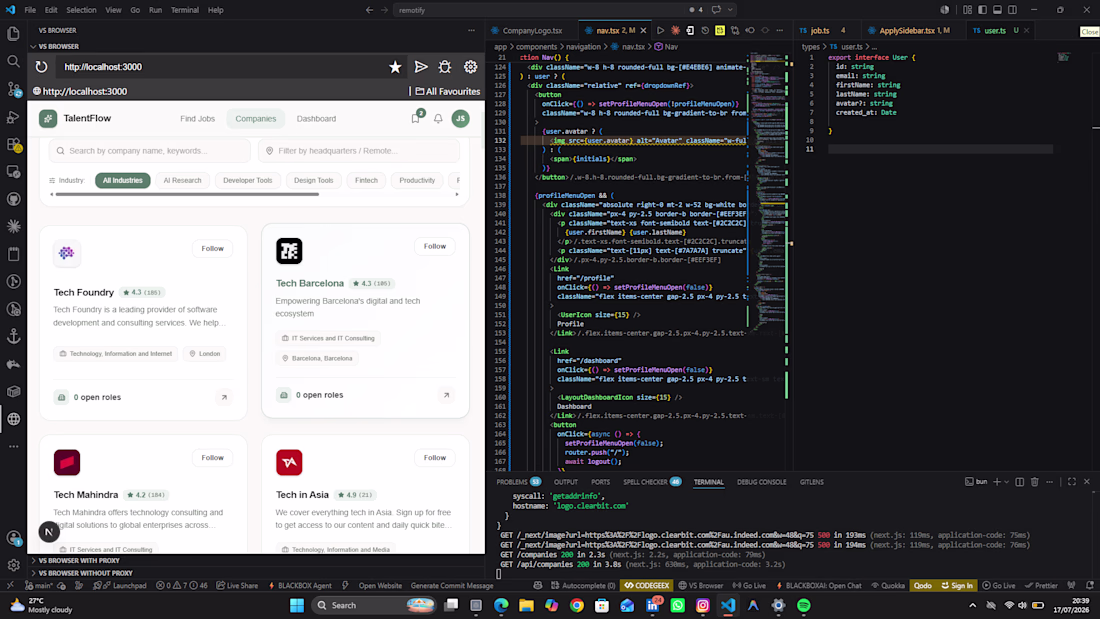Toggle primary side bar layout icon
The image size is (1100, 619).
pos(982,10)
